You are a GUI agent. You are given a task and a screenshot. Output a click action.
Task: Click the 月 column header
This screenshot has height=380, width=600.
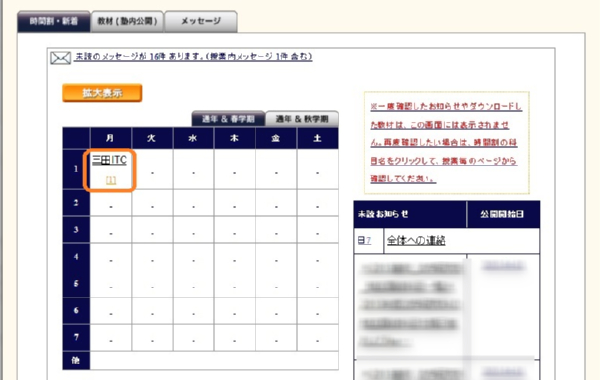(111, 138)
